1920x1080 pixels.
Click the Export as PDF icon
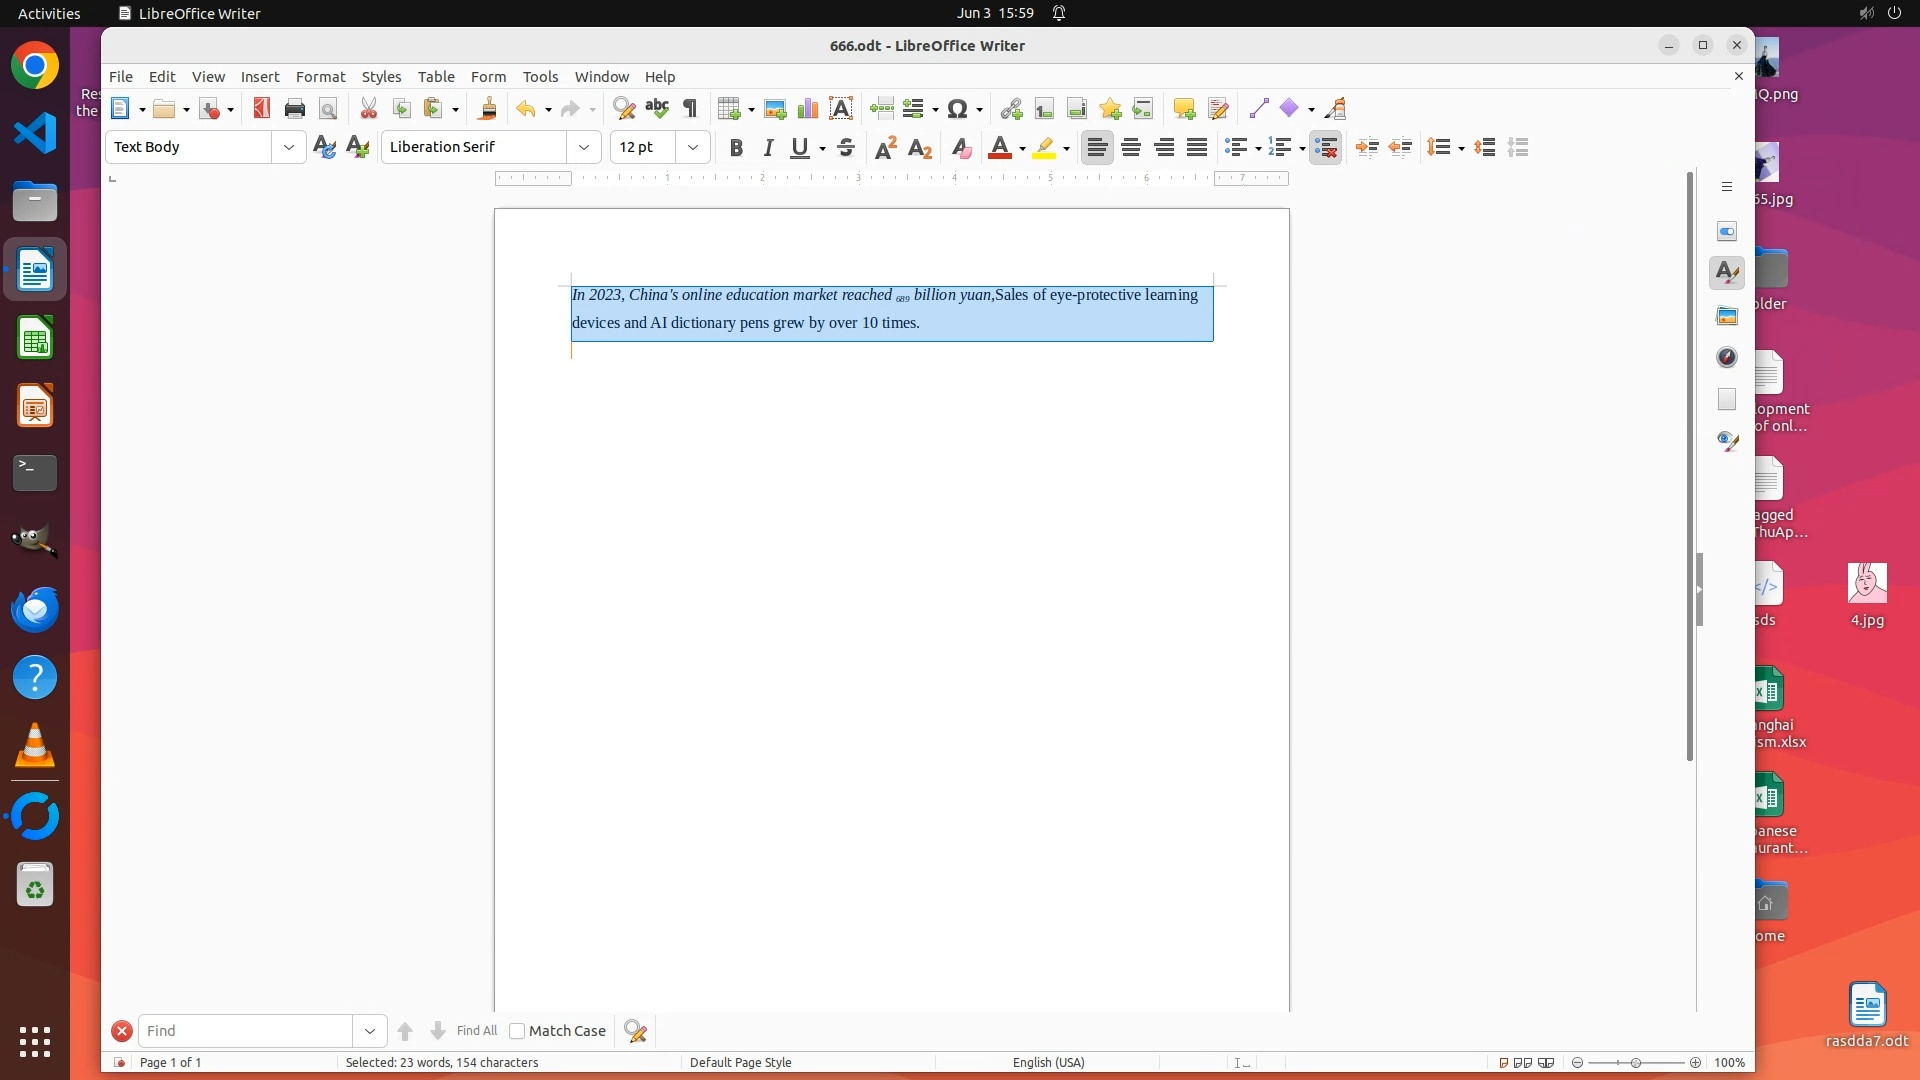[262, 109]
